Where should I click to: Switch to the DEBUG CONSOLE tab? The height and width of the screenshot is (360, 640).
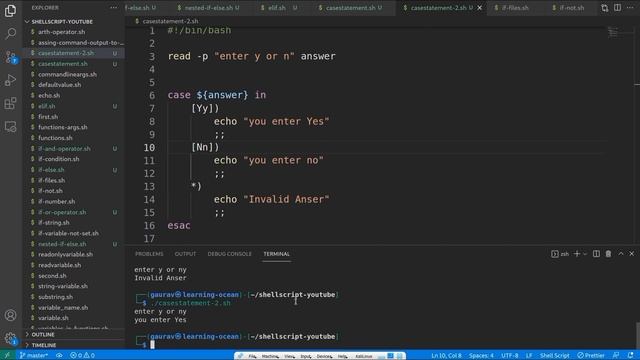[229, 254]
